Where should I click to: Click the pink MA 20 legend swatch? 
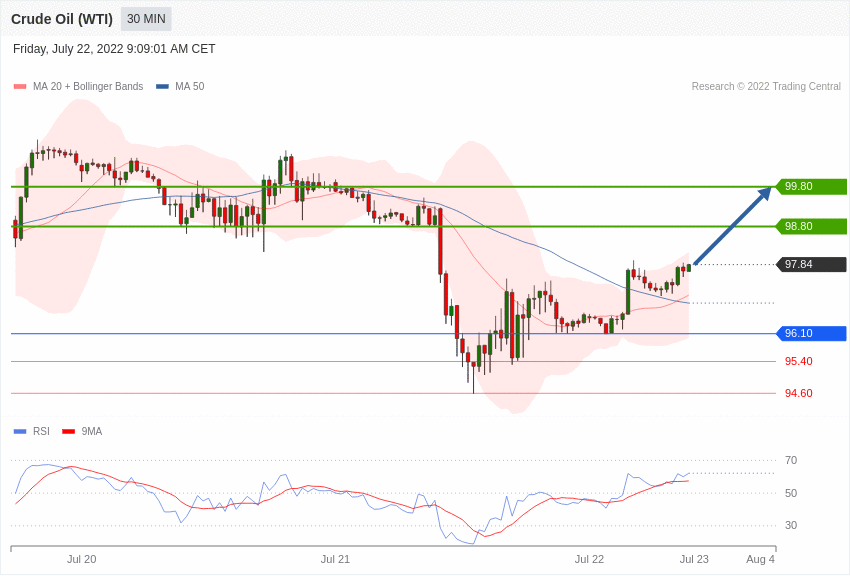[x=20, y=87]
